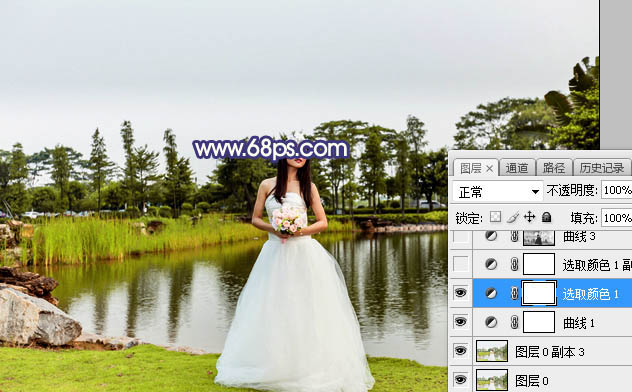This screenshot has height=392, width=632.
Task: Click the lock all padlock icon
Action: coord(547,217)
